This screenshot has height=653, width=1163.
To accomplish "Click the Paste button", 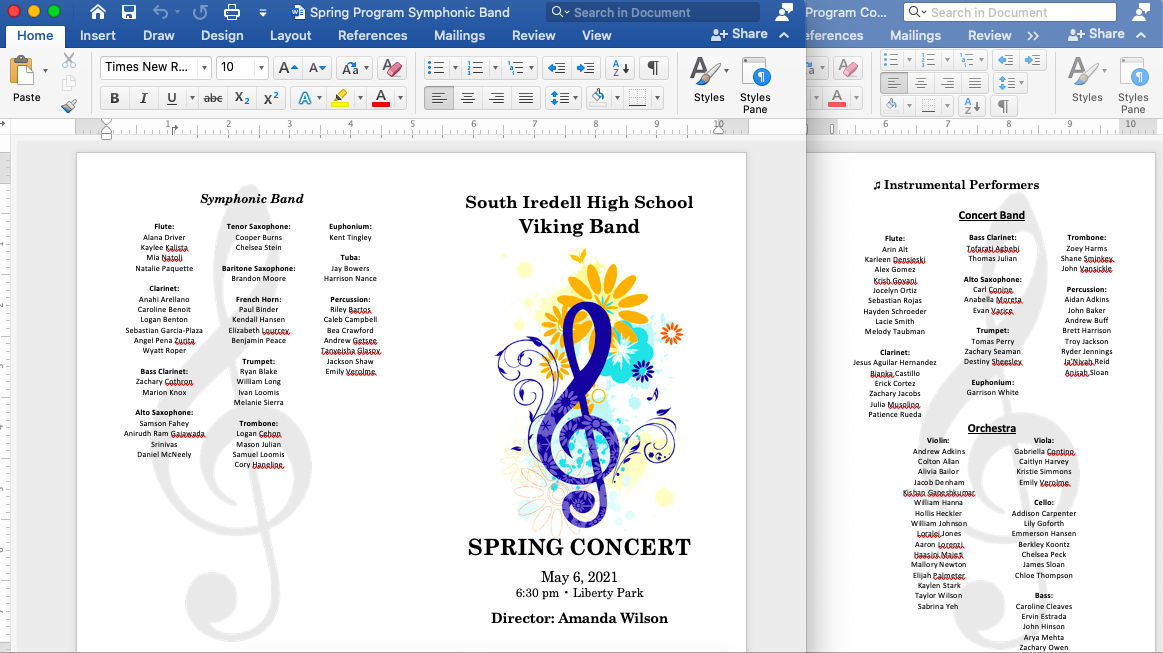I will pos(26,80).
